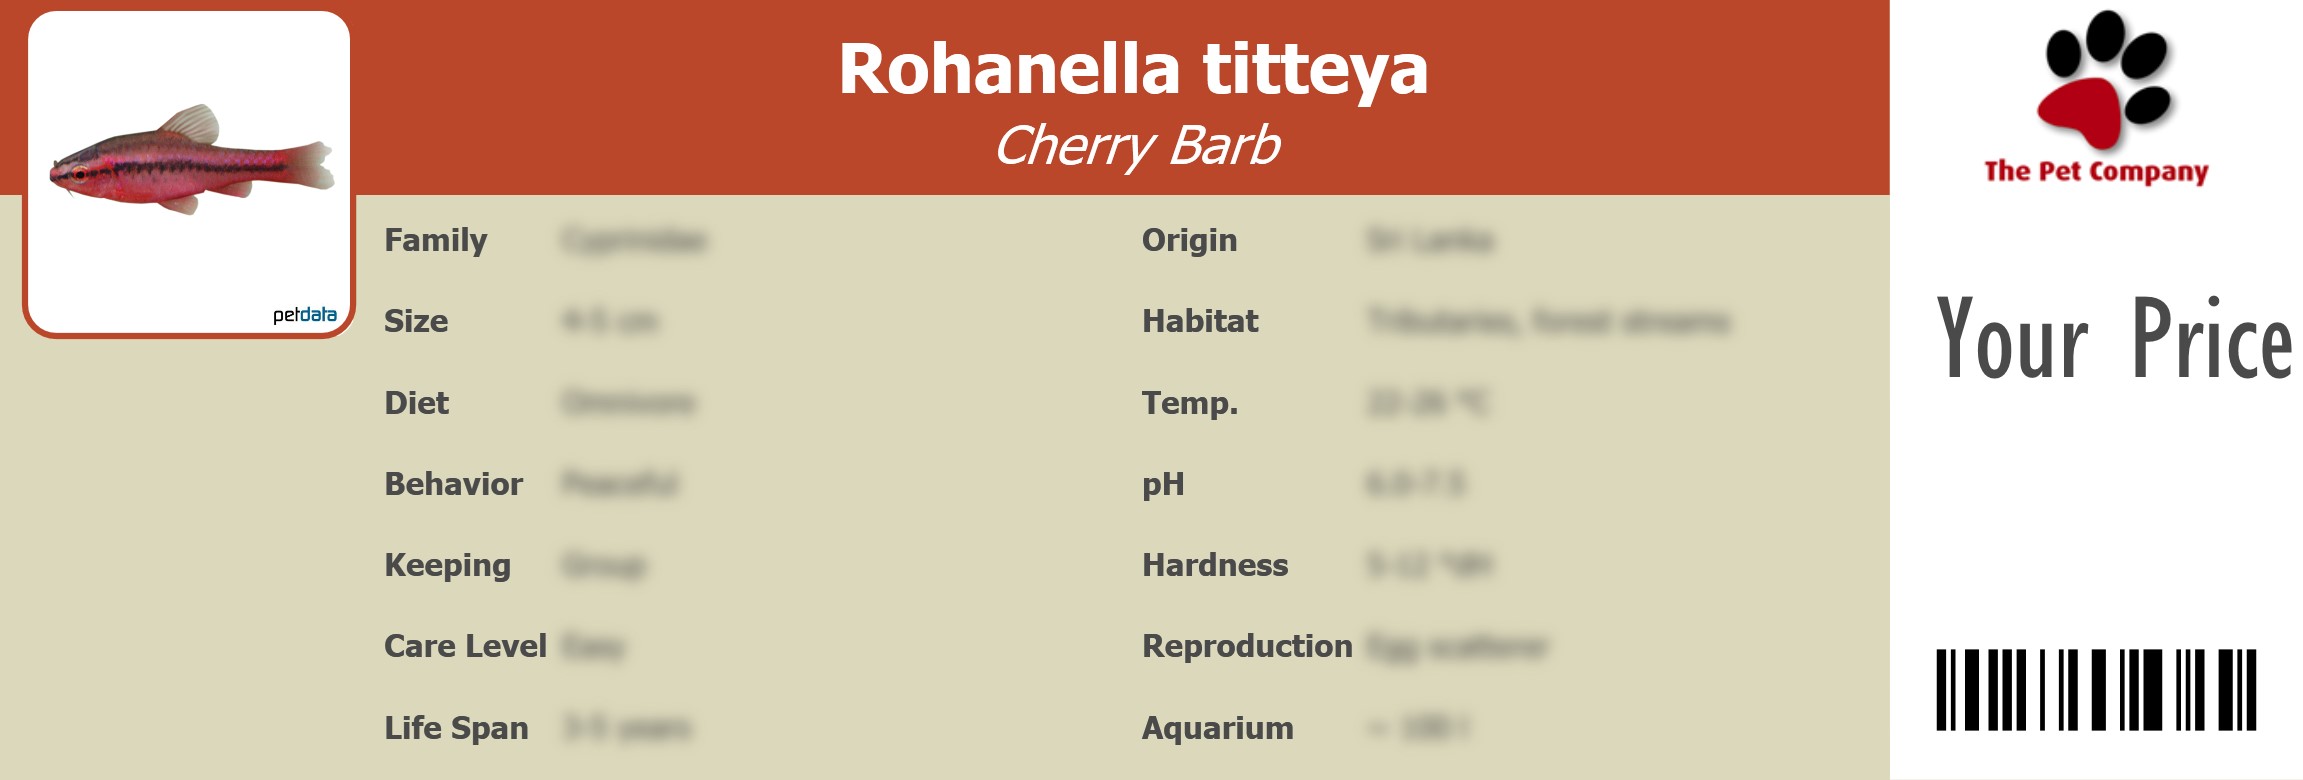The image size is (2303, 780).
Task: Click the Your Price text
Action: coord(2113,340)
